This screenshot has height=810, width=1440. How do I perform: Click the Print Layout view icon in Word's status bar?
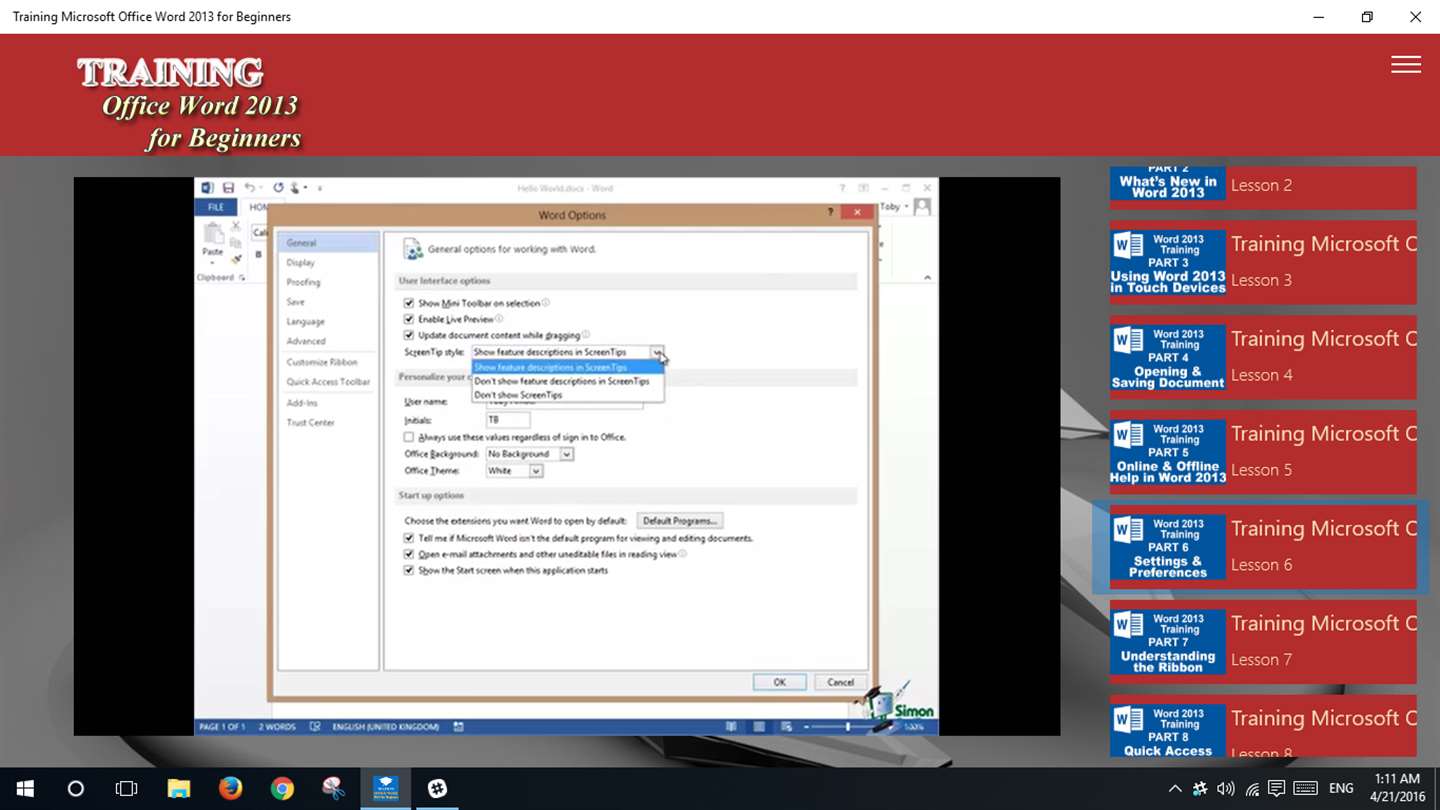coord(760,727)
